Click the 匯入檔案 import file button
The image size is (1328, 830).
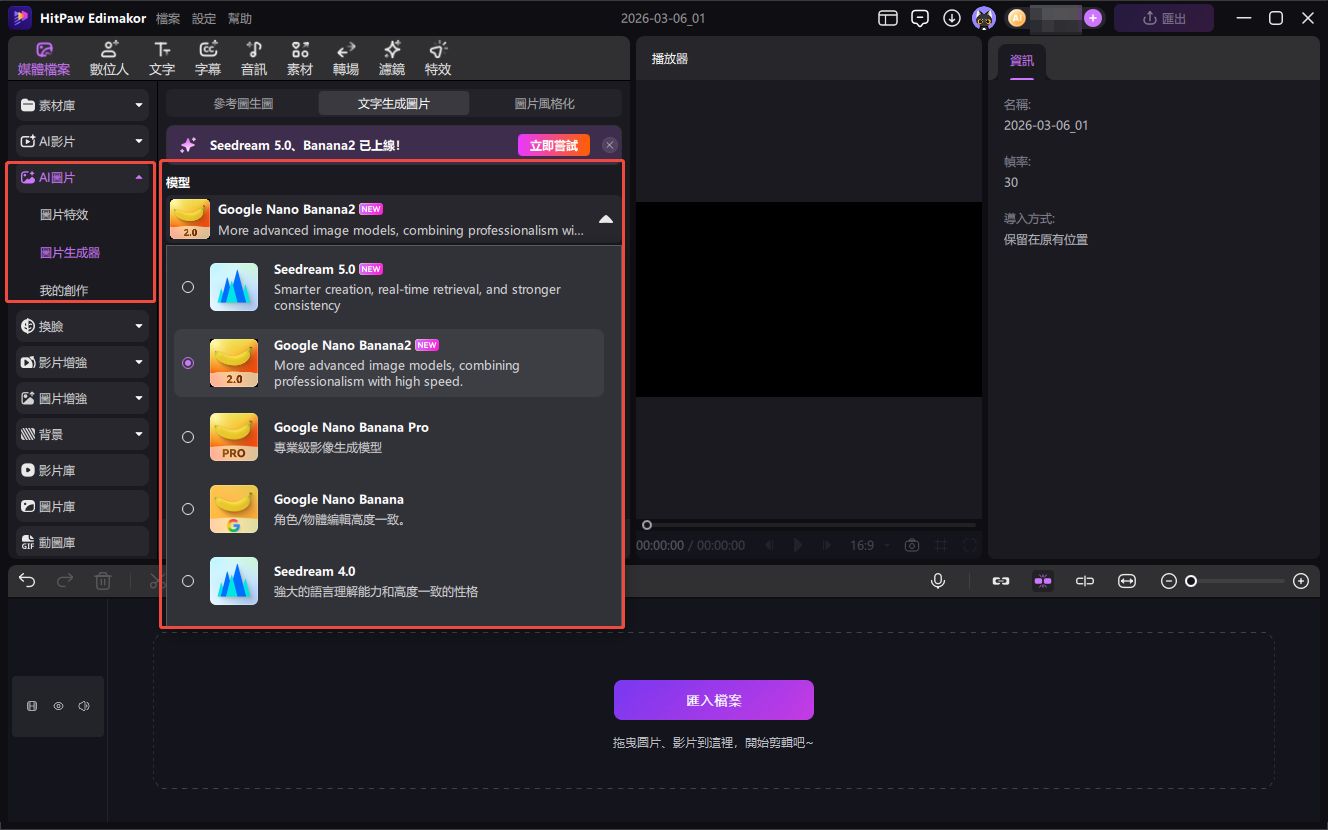pos(713,700)
